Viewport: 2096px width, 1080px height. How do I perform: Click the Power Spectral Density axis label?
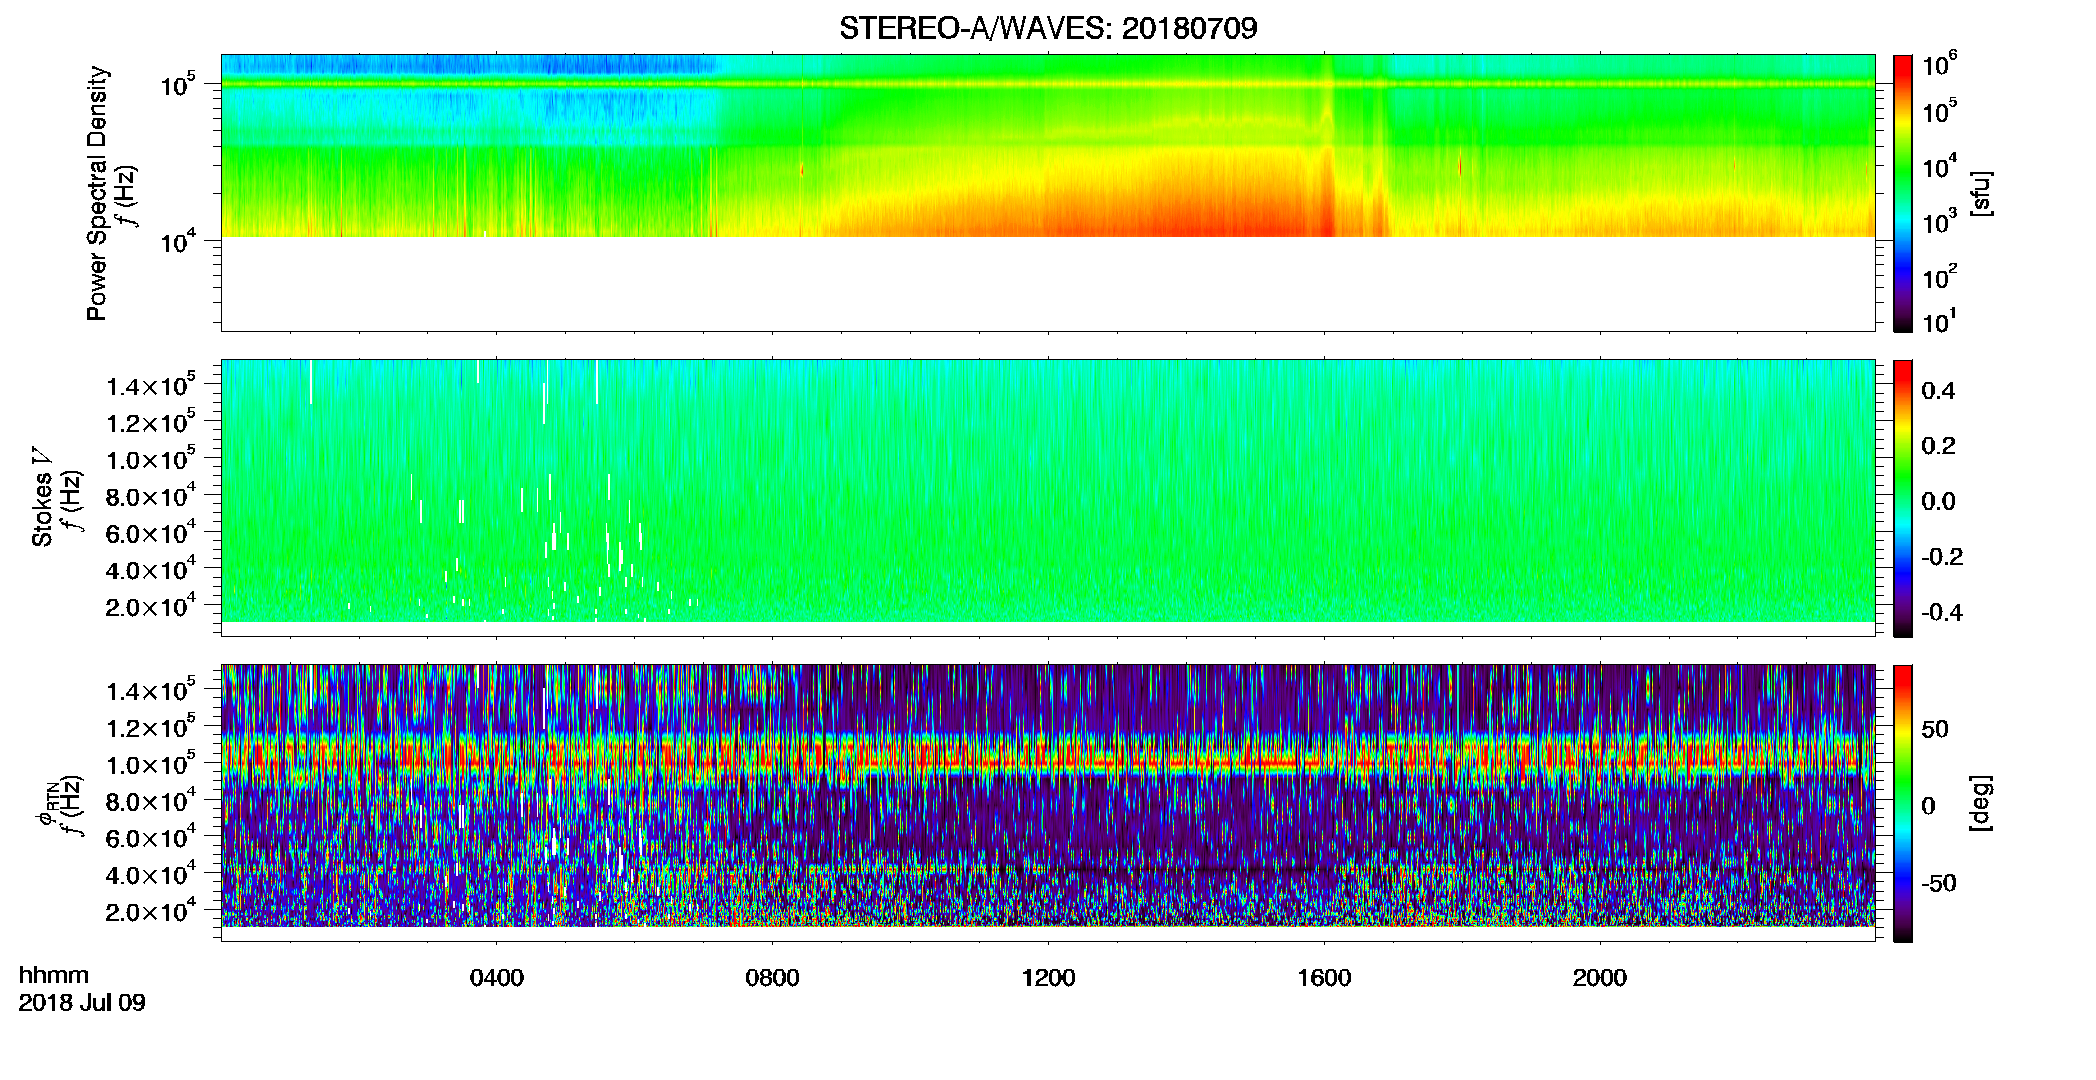(x=97, y=193)
